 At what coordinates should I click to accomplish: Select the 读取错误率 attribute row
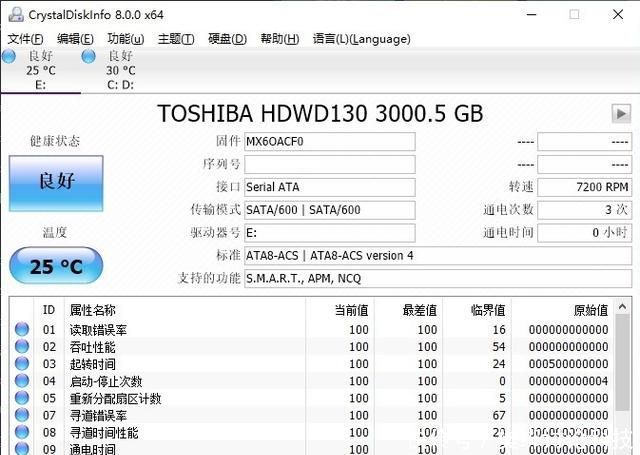click(312, 329)
